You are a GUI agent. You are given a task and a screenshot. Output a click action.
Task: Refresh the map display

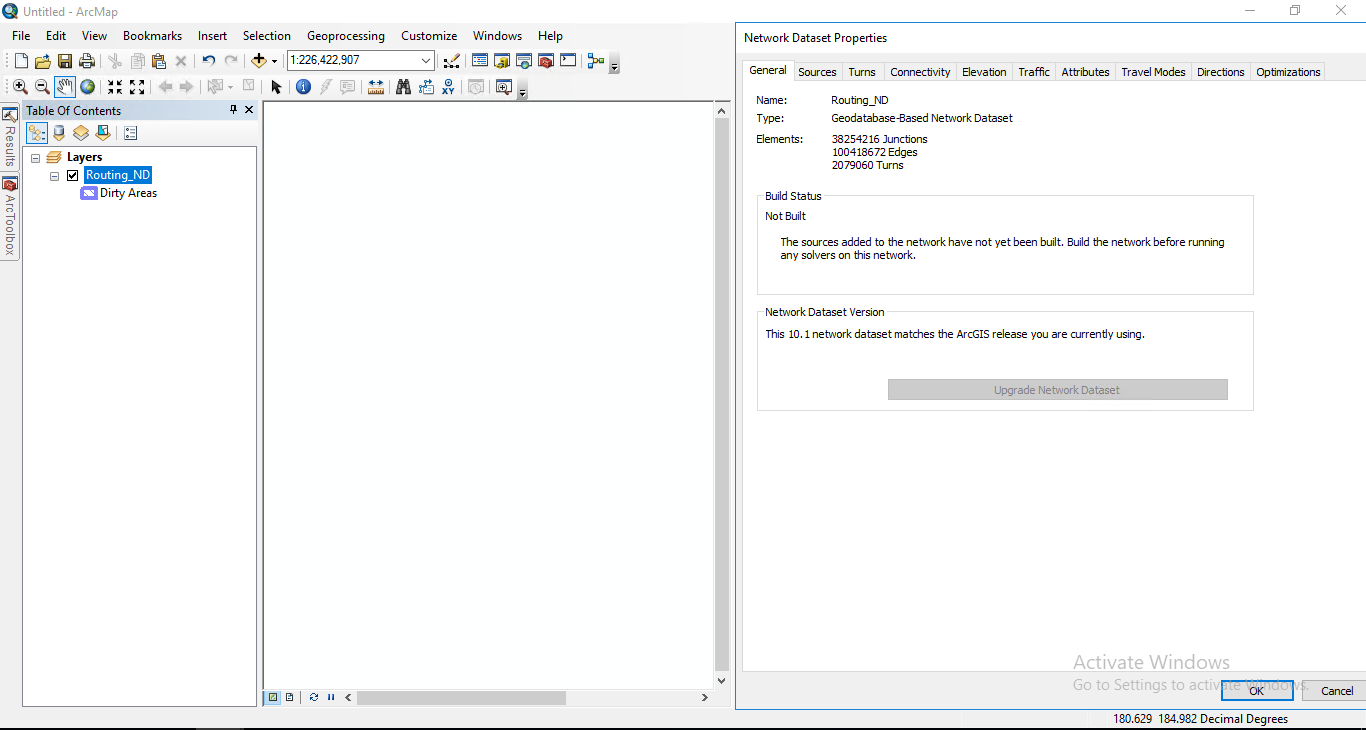click(314, 697)
